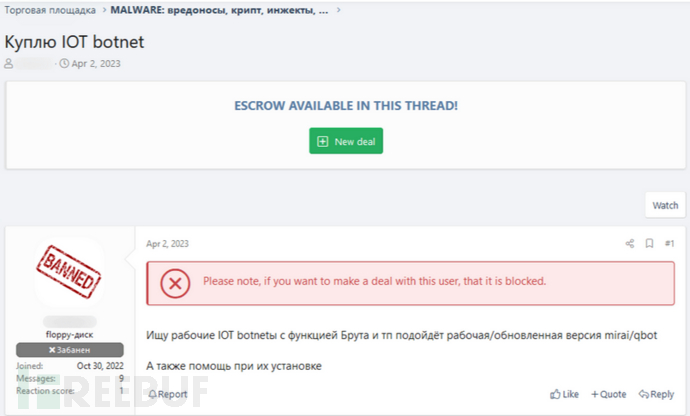Click the red X warning icon
The width and height of the screenshot is (690, 416).
175,282
